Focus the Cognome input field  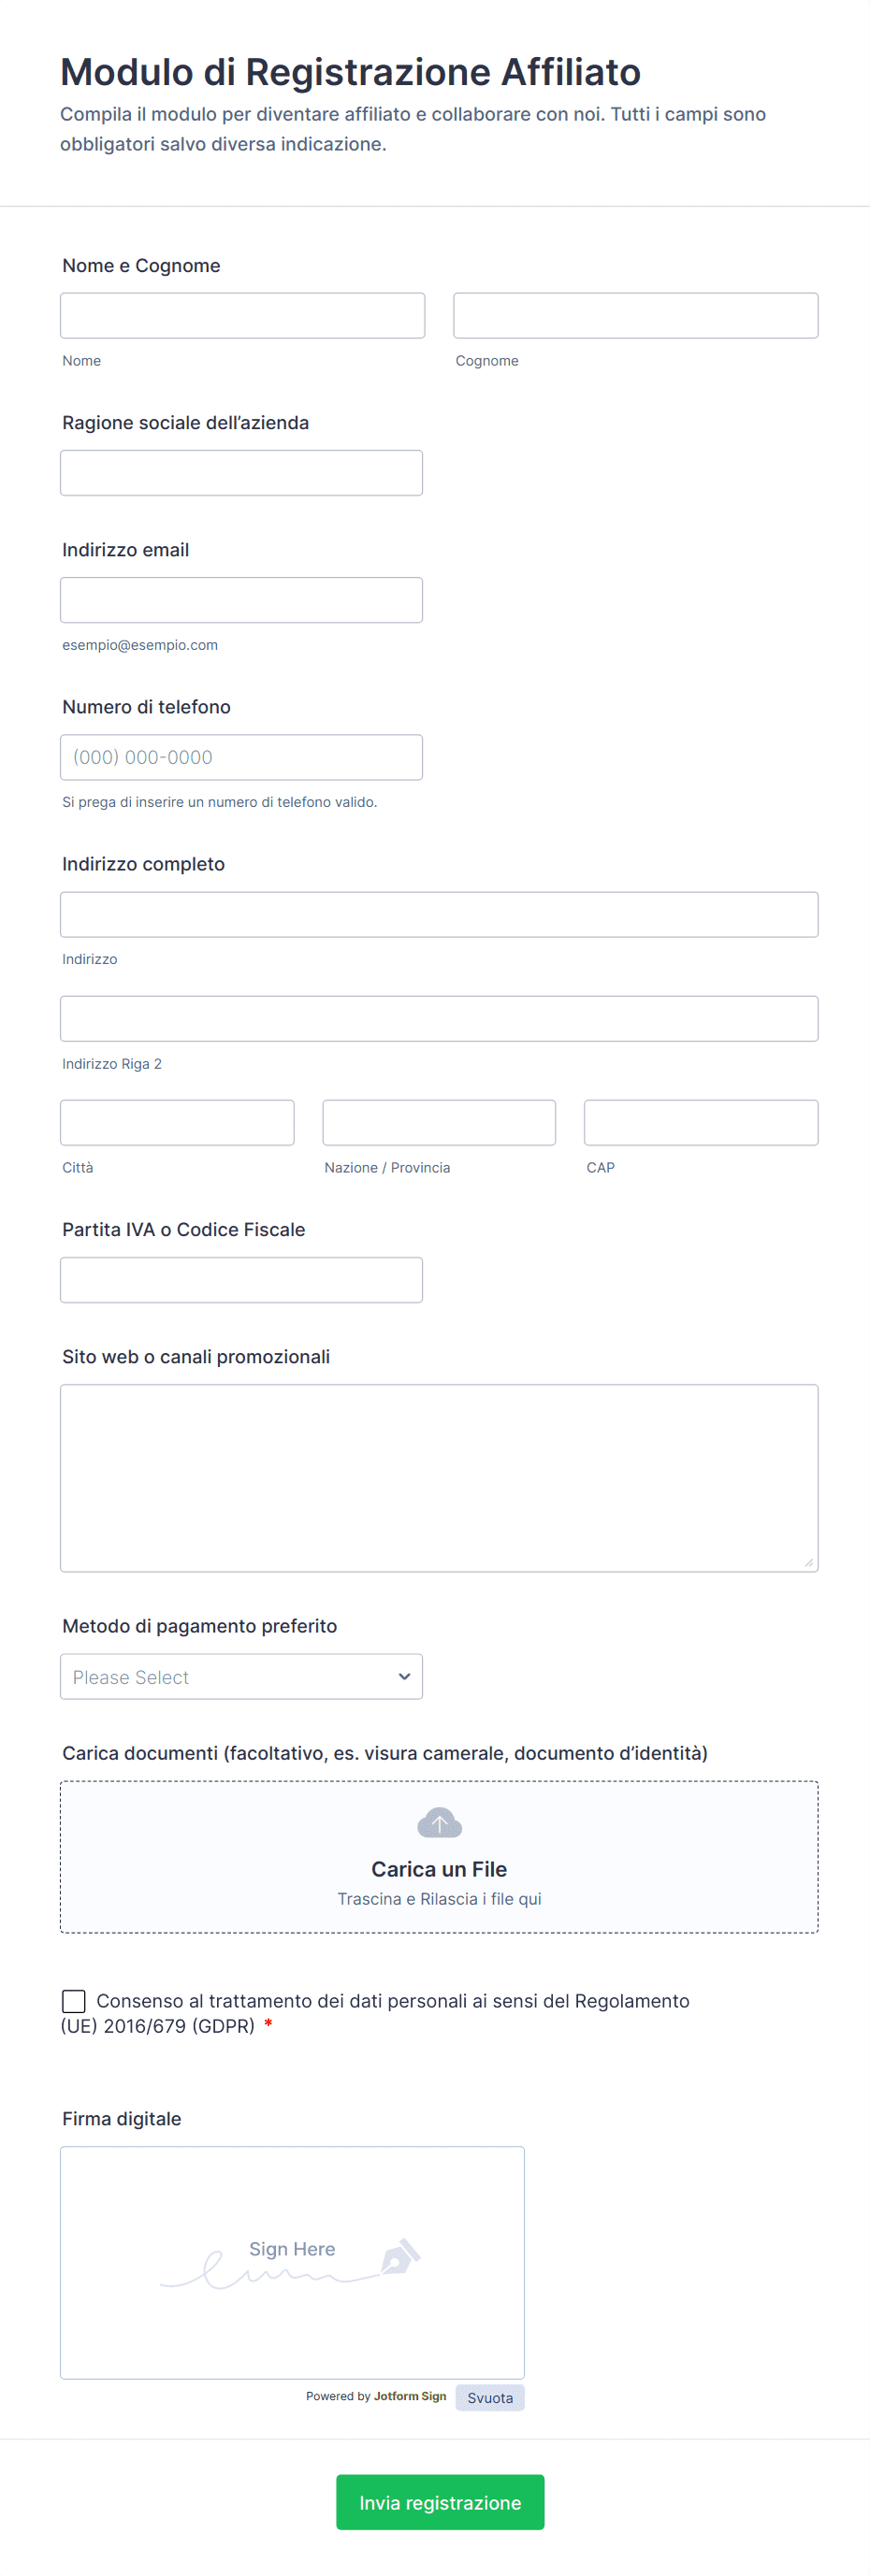pyautogui.click(x=636, y=316)
